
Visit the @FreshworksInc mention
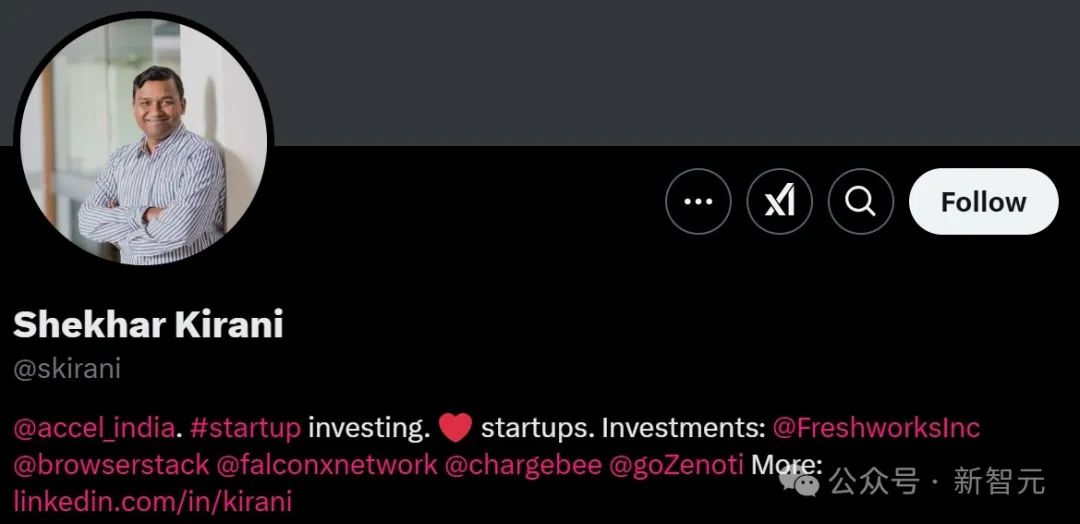tap(877, 428)
